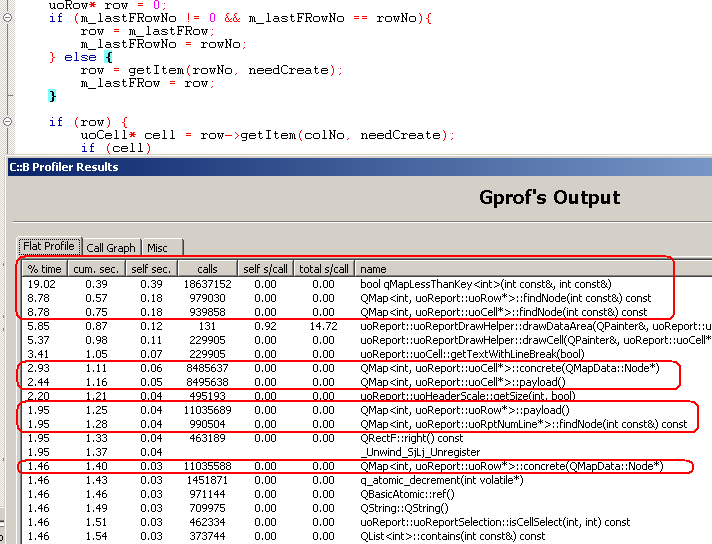712x544 pixels.
Task: Switch to the Flat Profile tab
Action: tap(48, 247)
